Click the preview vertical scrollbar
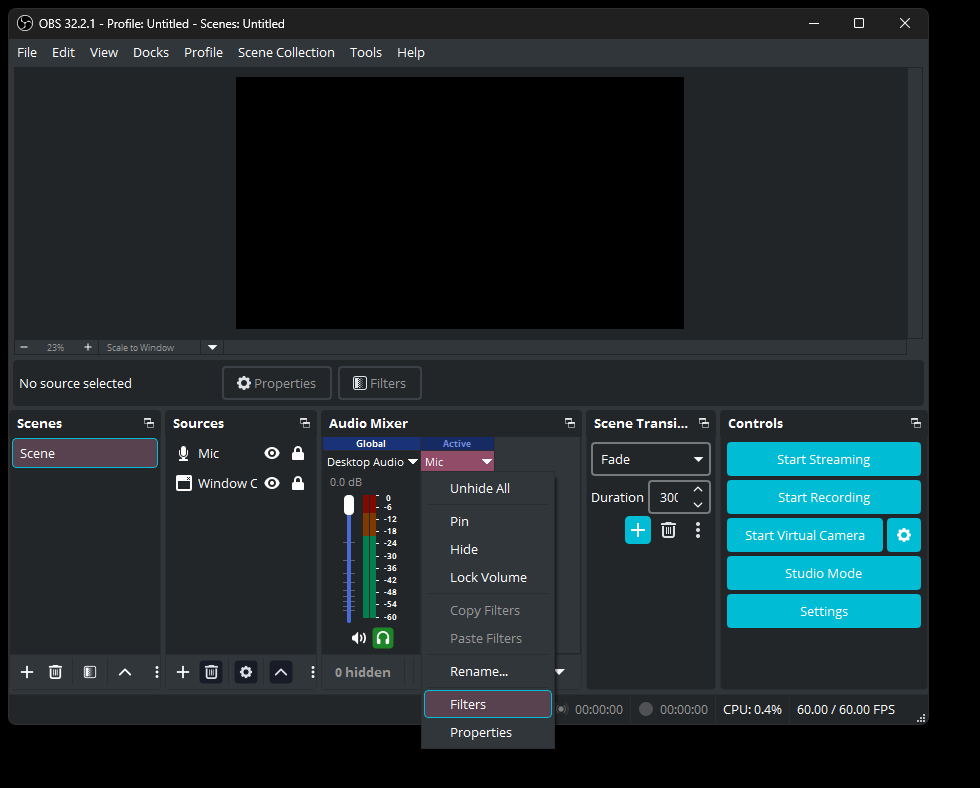This screenshot has width=980, height=788. coord(915,203)
